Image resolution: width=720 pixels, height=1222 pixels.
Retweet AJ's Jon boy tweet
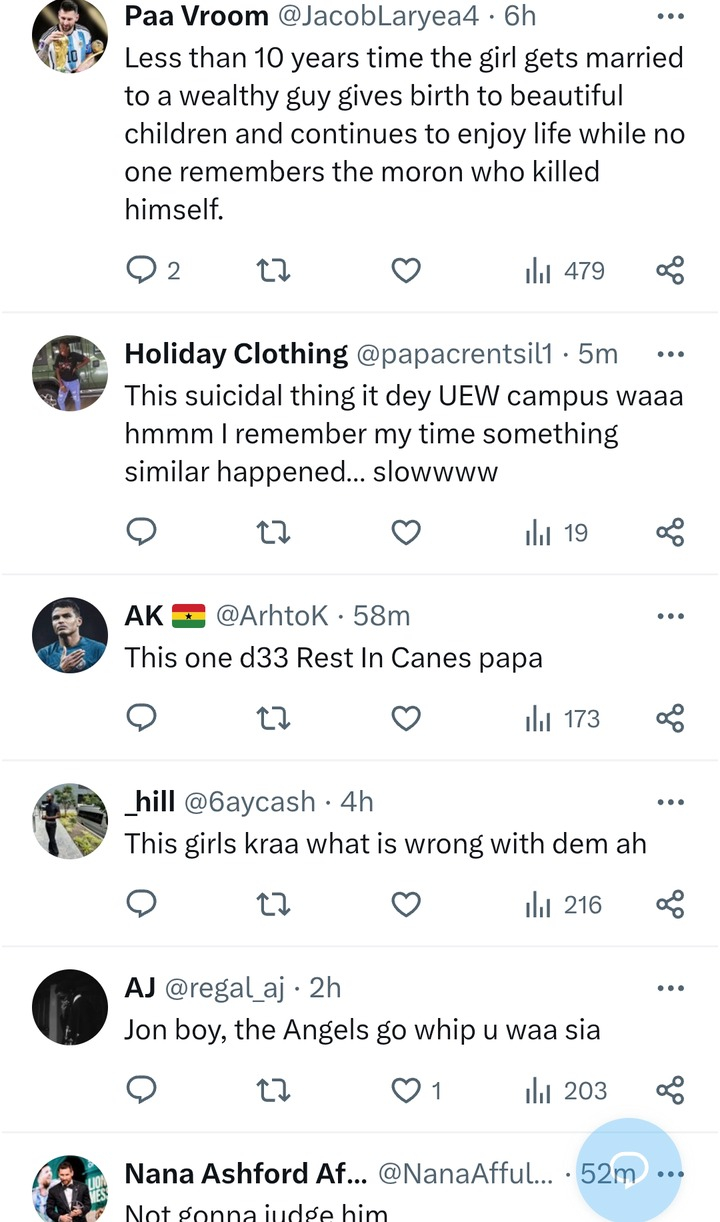[273, 1091]
